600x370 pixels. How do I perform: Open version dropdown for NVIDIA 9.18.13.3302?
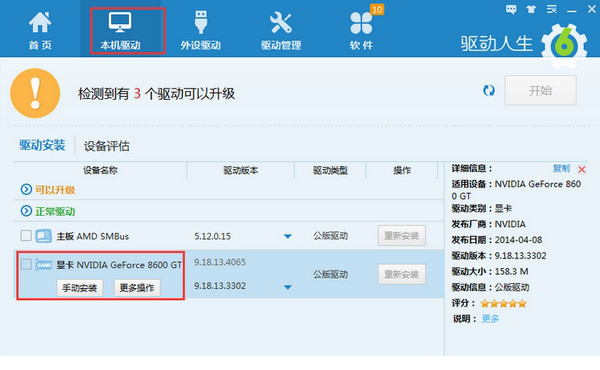[288, 287]
